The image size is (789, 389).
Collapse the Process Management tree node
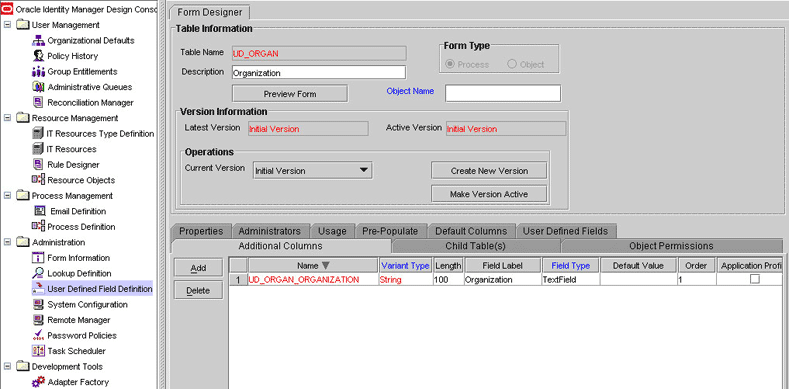click(x=7, y=195)
